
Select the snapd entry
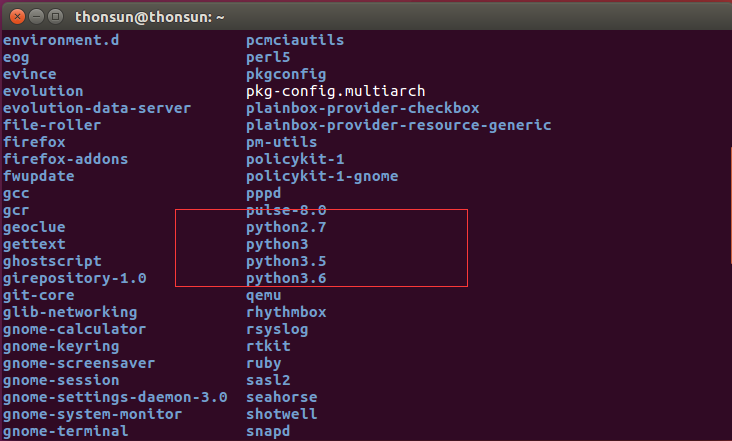(x=268, y=431)
